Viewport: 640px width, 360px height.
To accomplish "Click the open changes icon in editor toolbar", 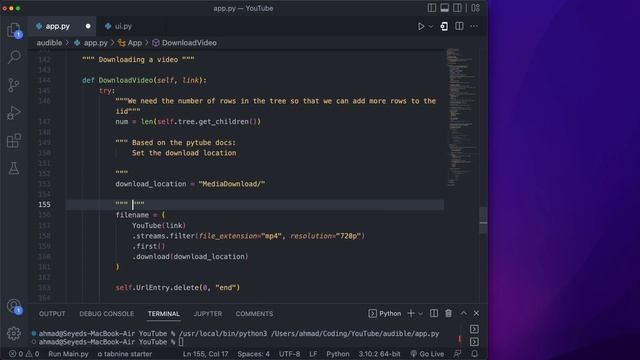I will coord(444,26).
